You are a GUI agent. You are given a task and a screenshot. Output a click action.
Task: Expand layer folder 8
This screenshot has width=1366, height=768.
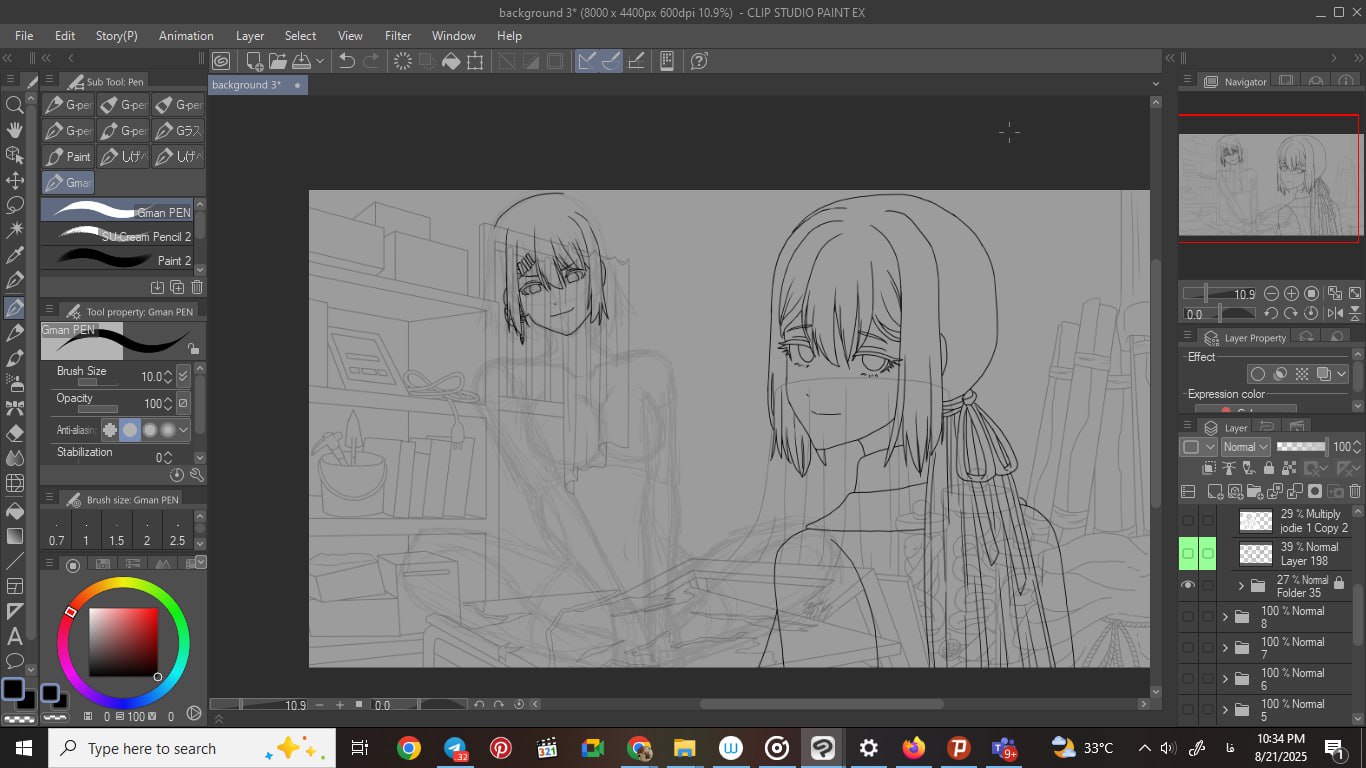click(x=1226, y=617)
